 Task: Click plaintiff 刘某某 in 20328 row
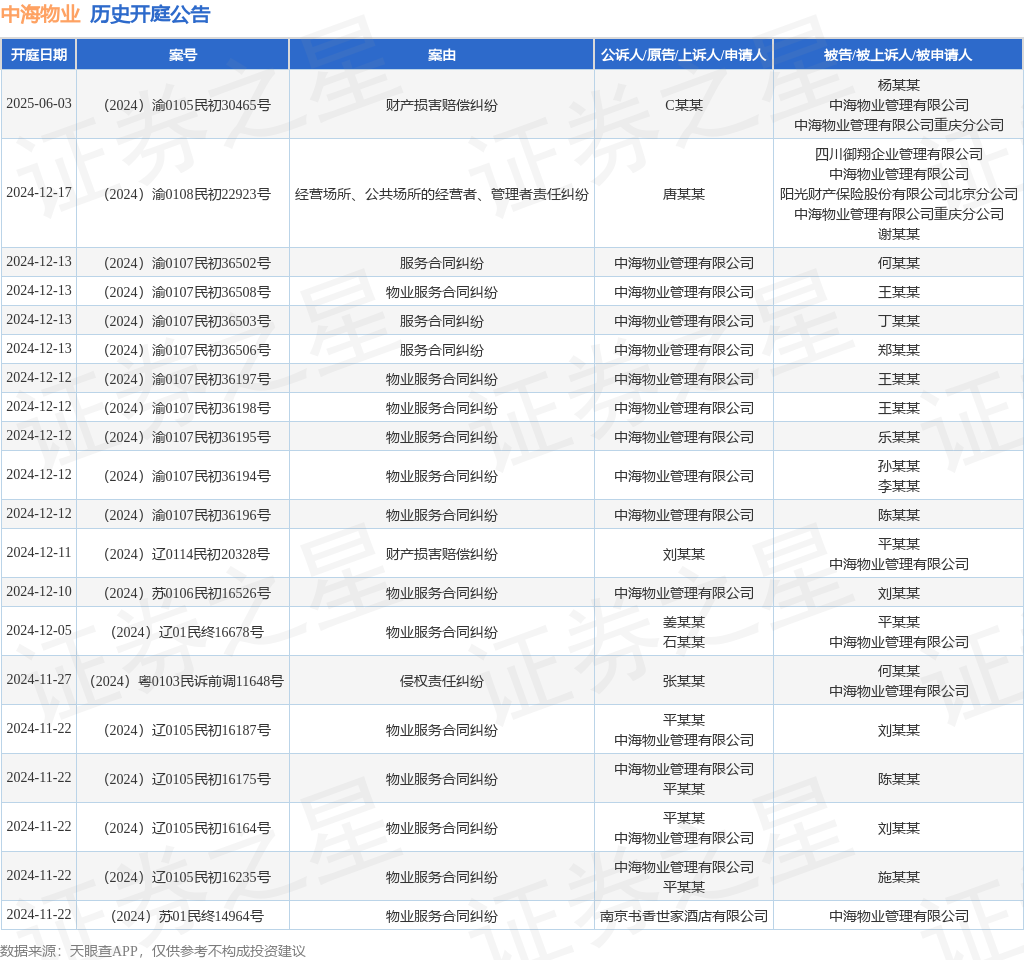pyautogui.click(x=683, y=554)
